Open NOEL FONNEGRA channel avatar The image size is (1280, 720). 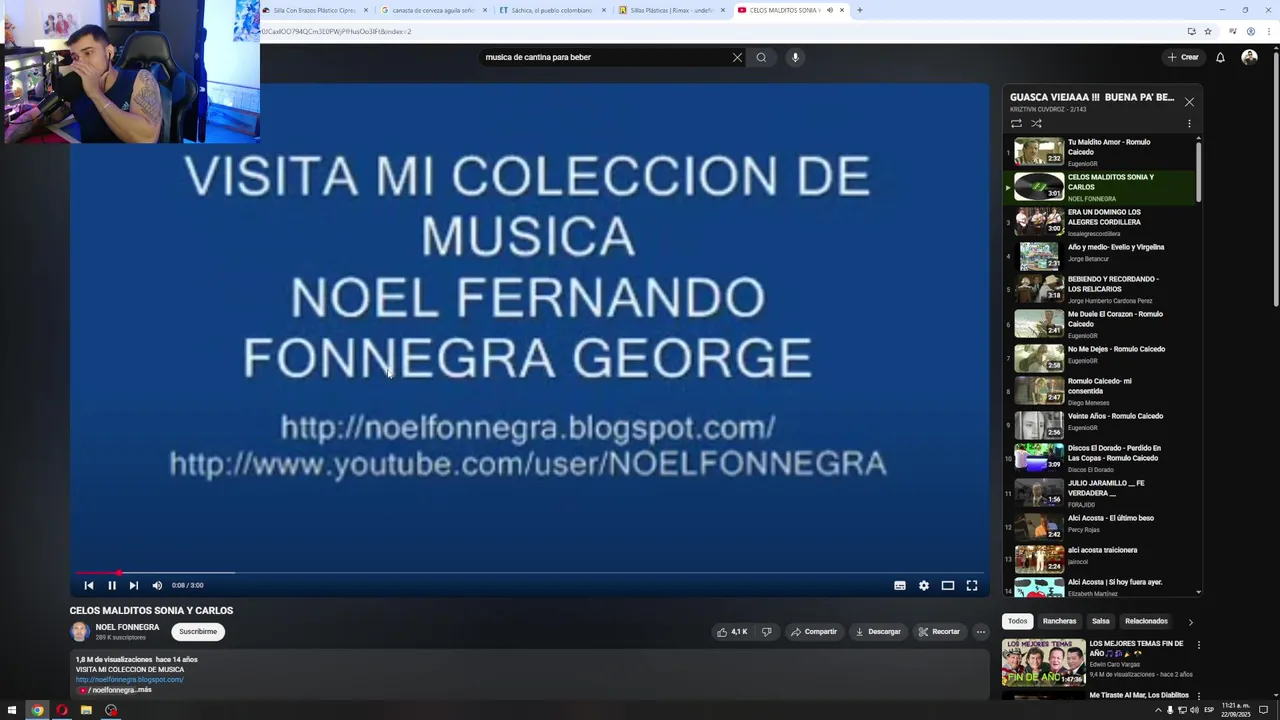[x=80, y=631]
